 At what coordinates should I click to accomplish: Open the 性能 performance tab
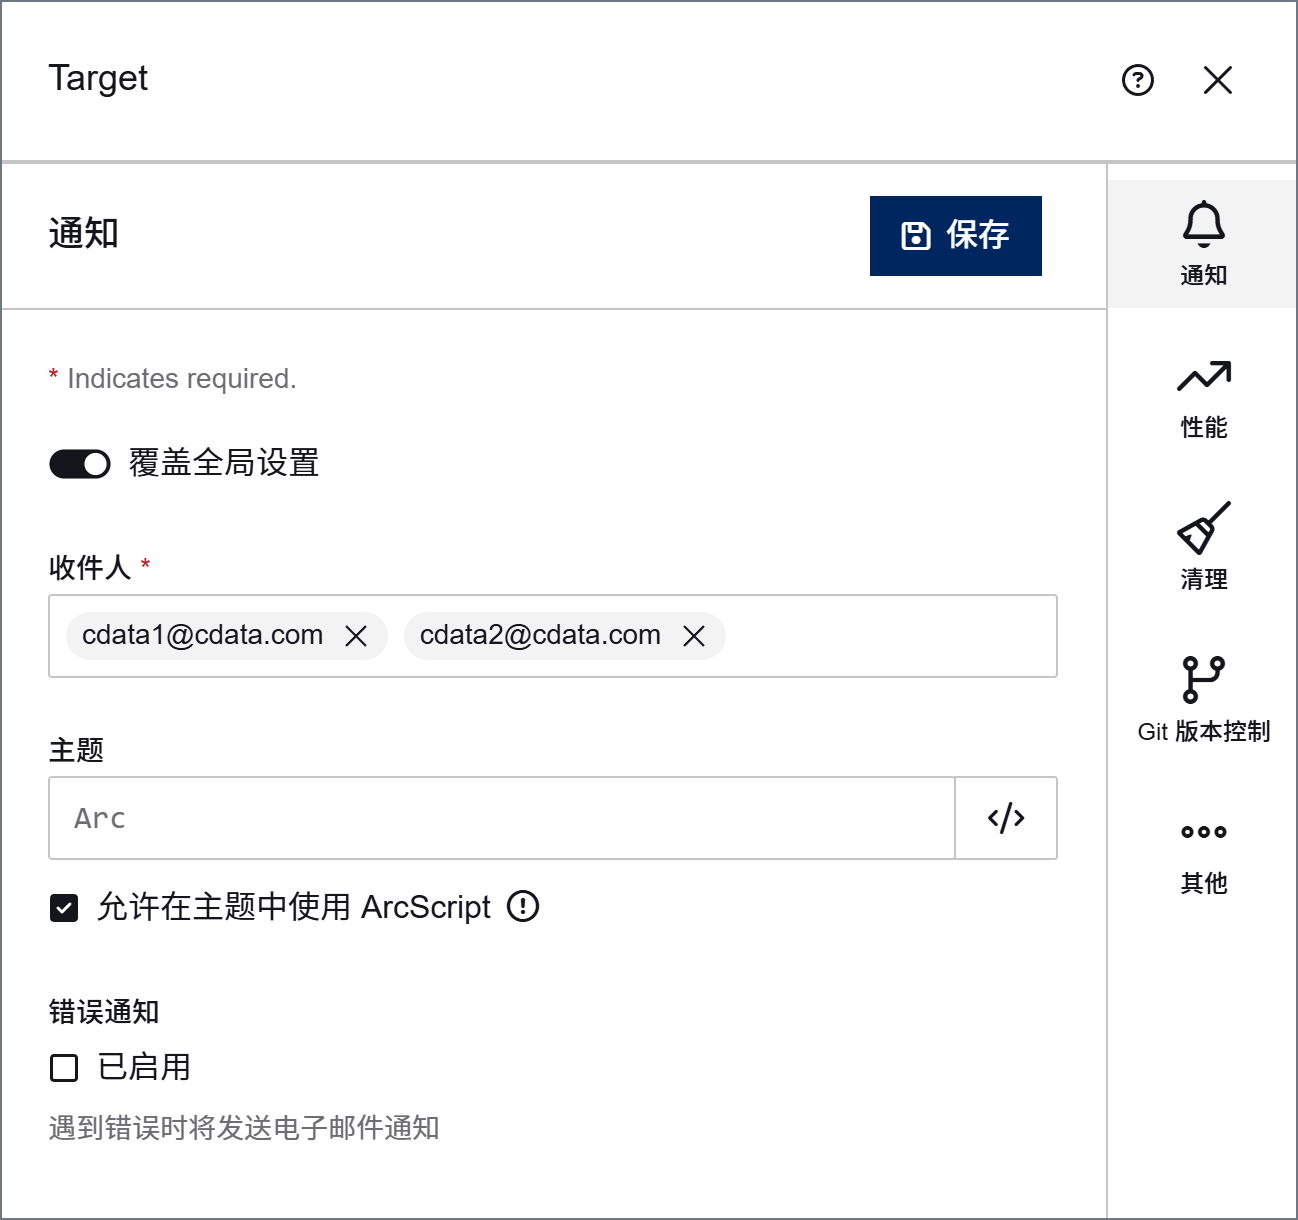coord(1203,398)
